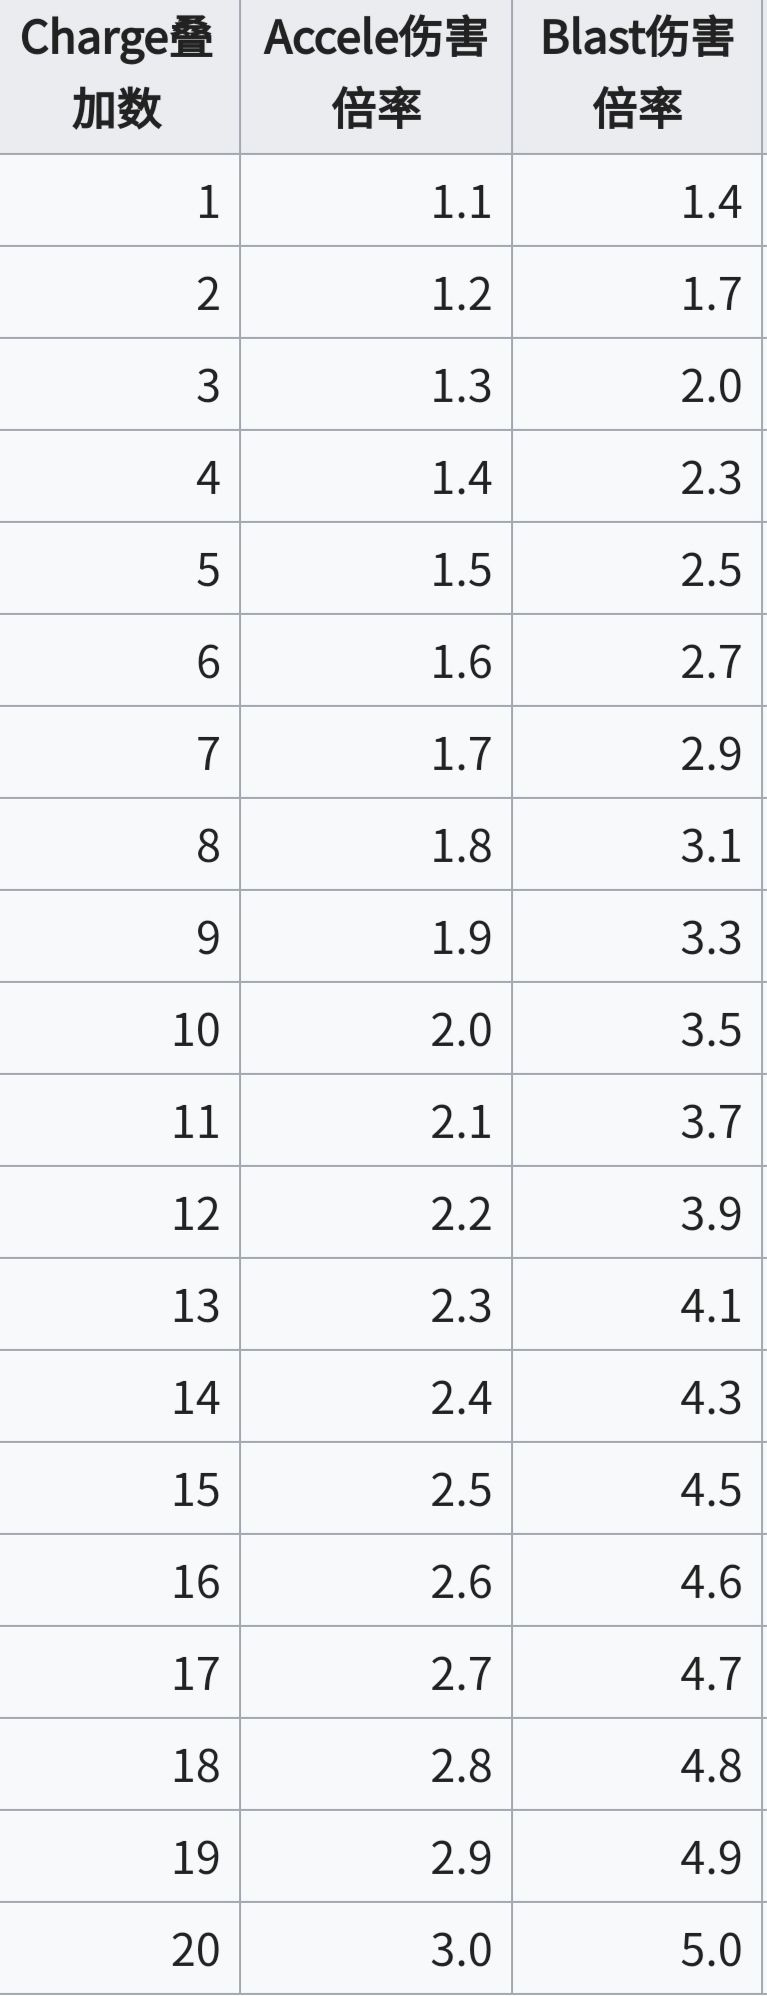767x1996 pixels.
Task: Click the Accele伤害倍率 column header
Action: point(376,74)
